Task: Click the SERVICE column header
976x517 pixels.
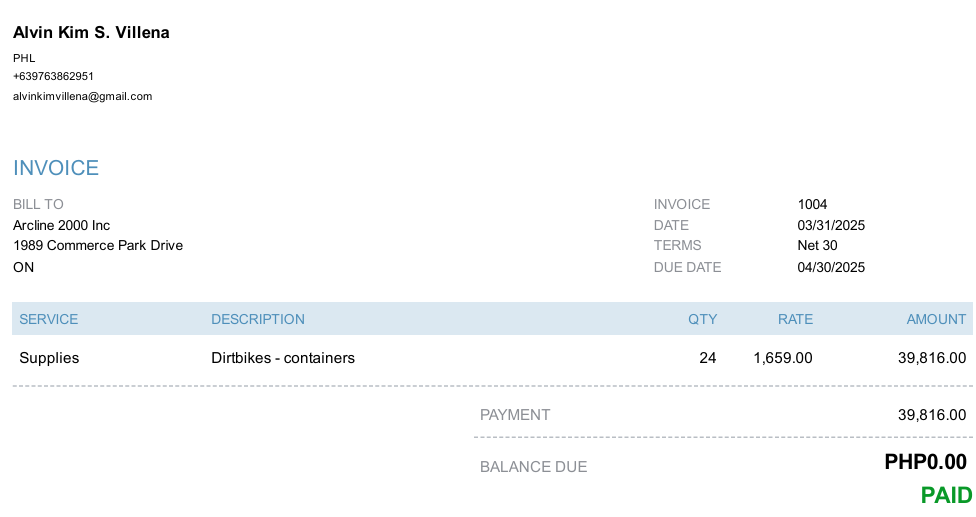Action: [x=49, y=319]
